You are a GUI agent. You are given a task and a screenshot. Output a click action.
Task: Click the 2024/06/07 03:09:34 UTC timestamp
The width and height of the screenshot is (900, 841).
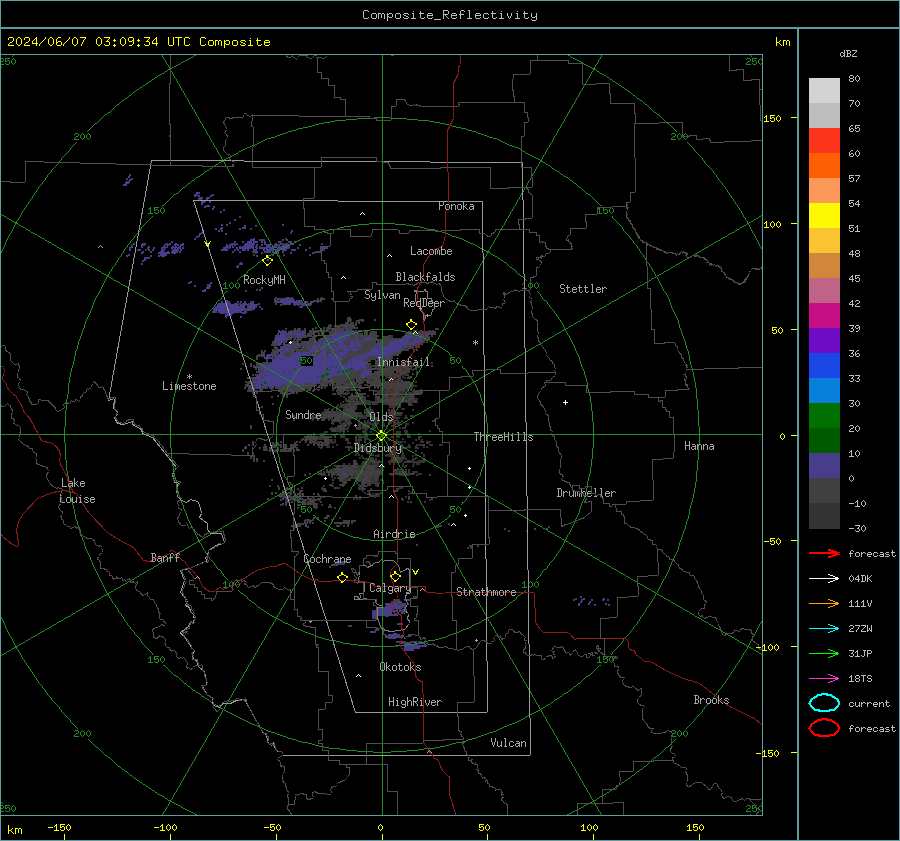[138, 42]
